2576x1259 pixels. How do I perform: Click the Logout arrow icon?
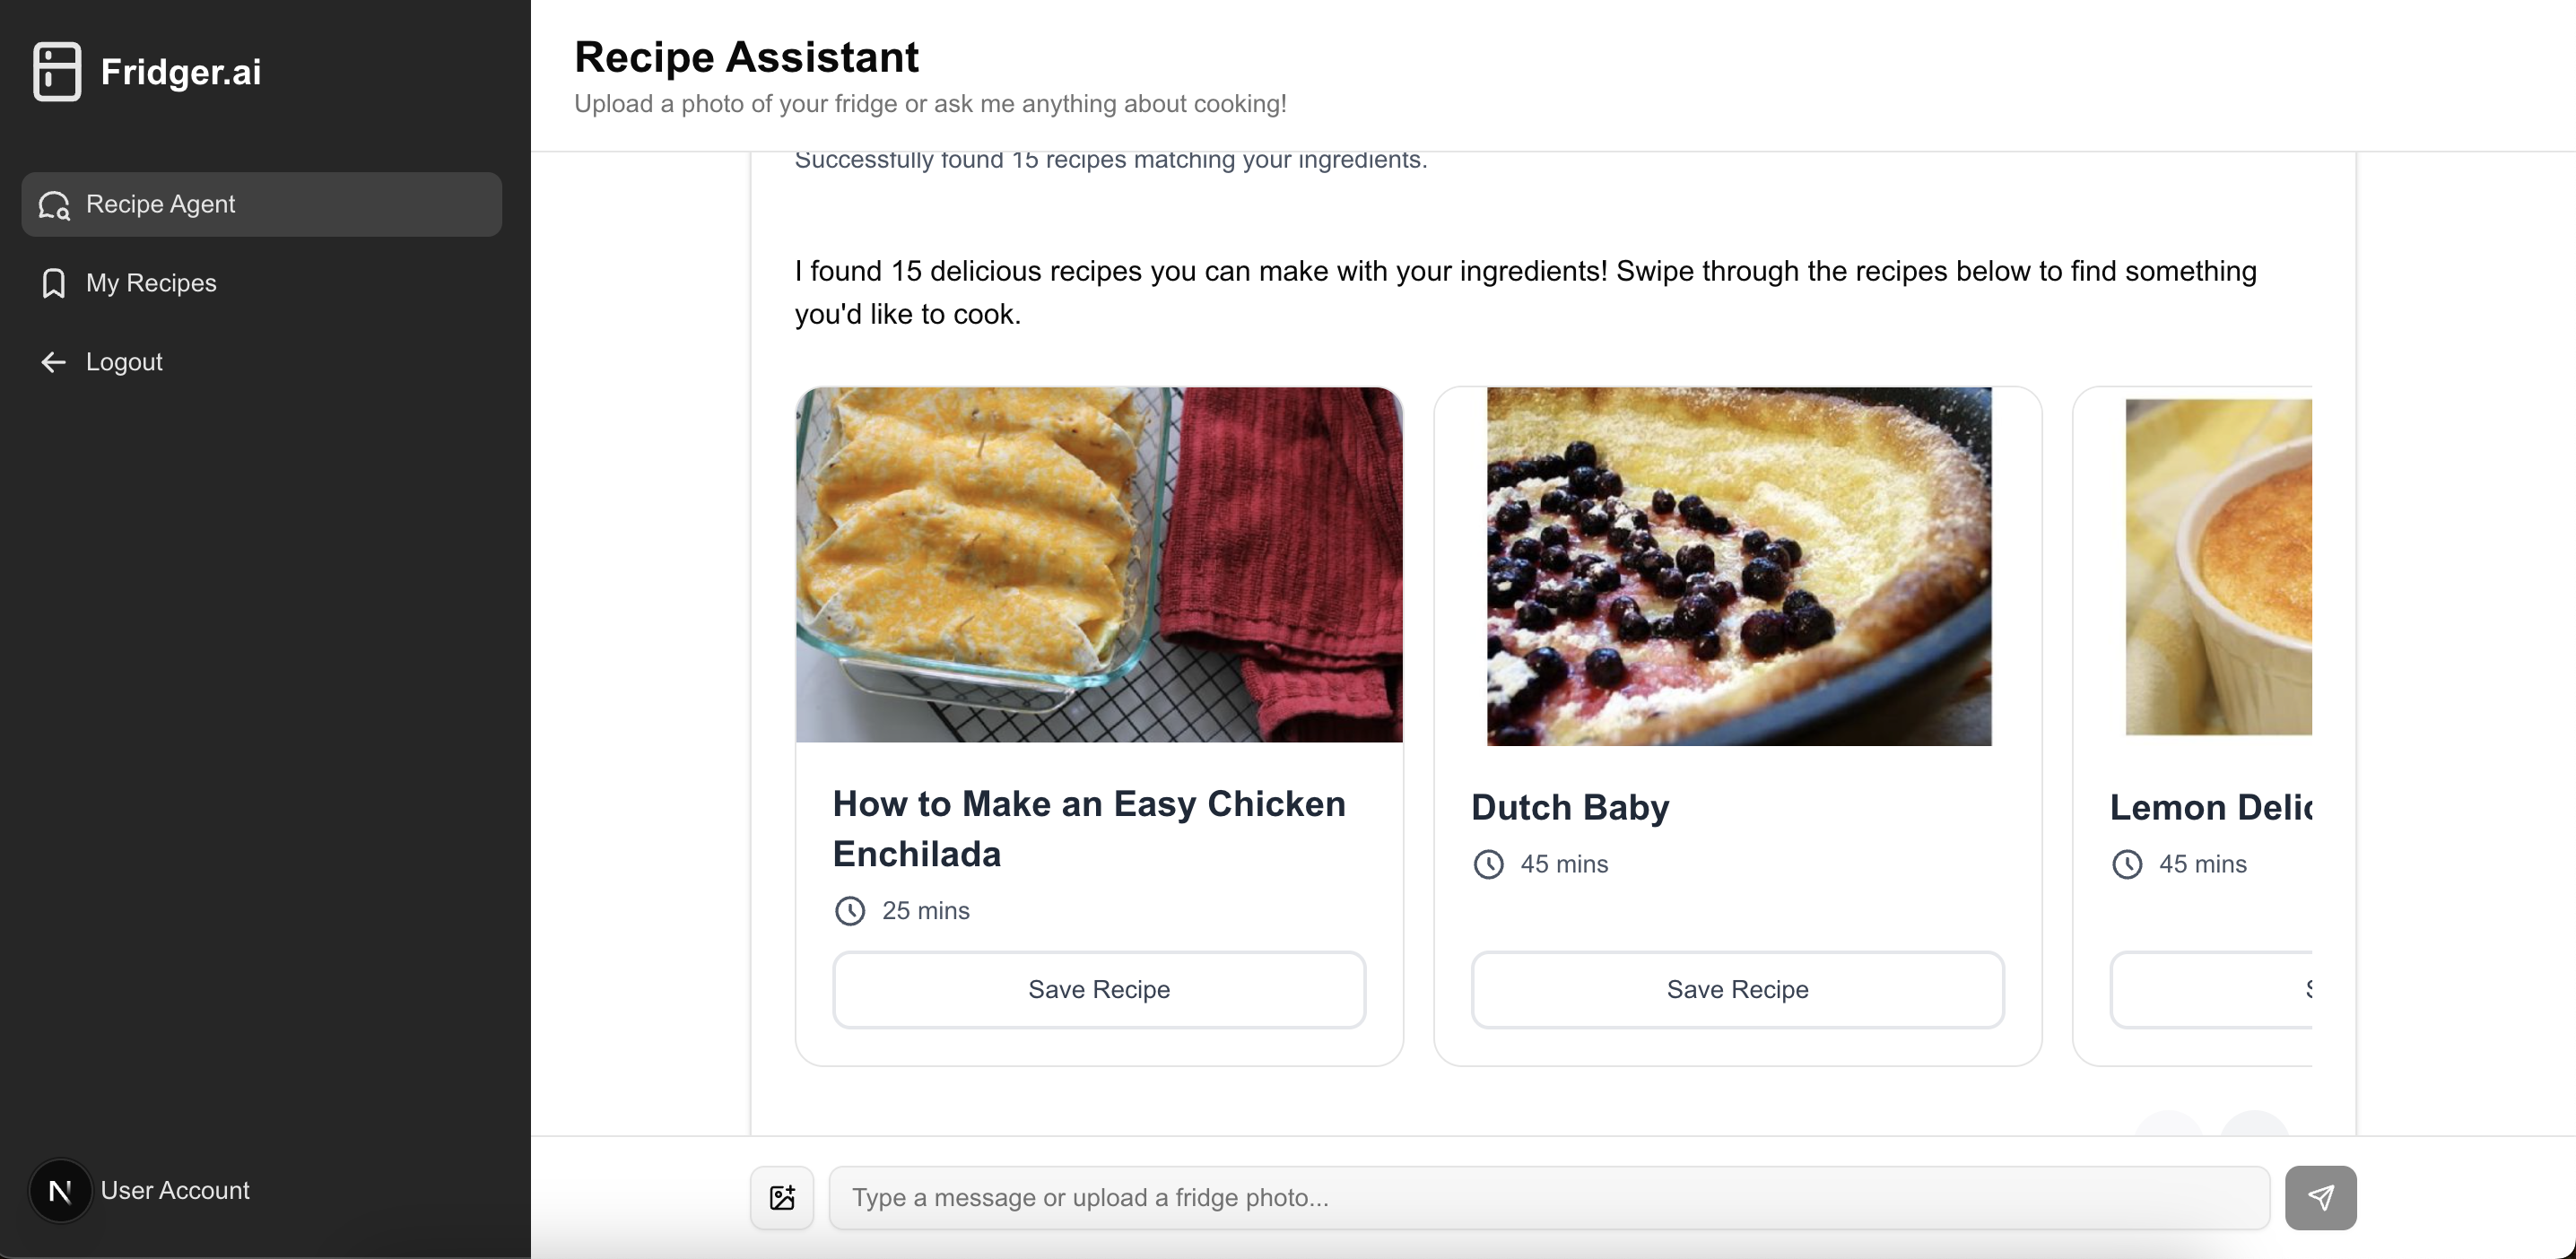(x=54, y=362)
